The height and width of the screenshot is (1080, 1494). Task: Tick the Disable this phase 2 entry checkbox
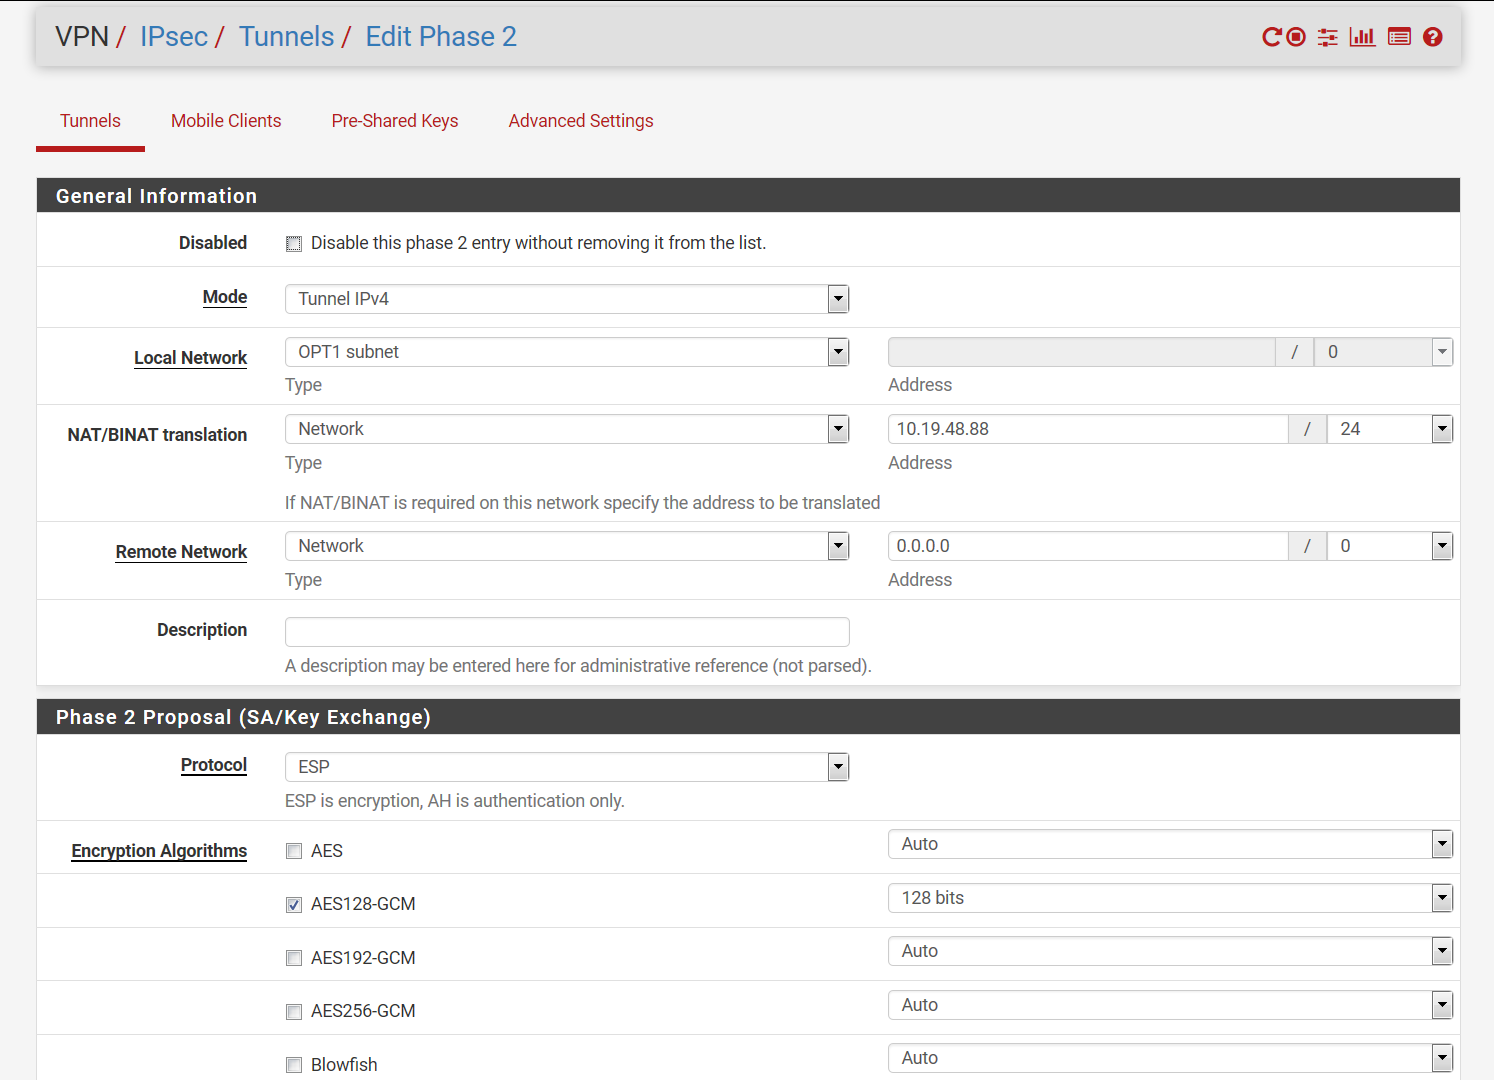pos(294,244)
